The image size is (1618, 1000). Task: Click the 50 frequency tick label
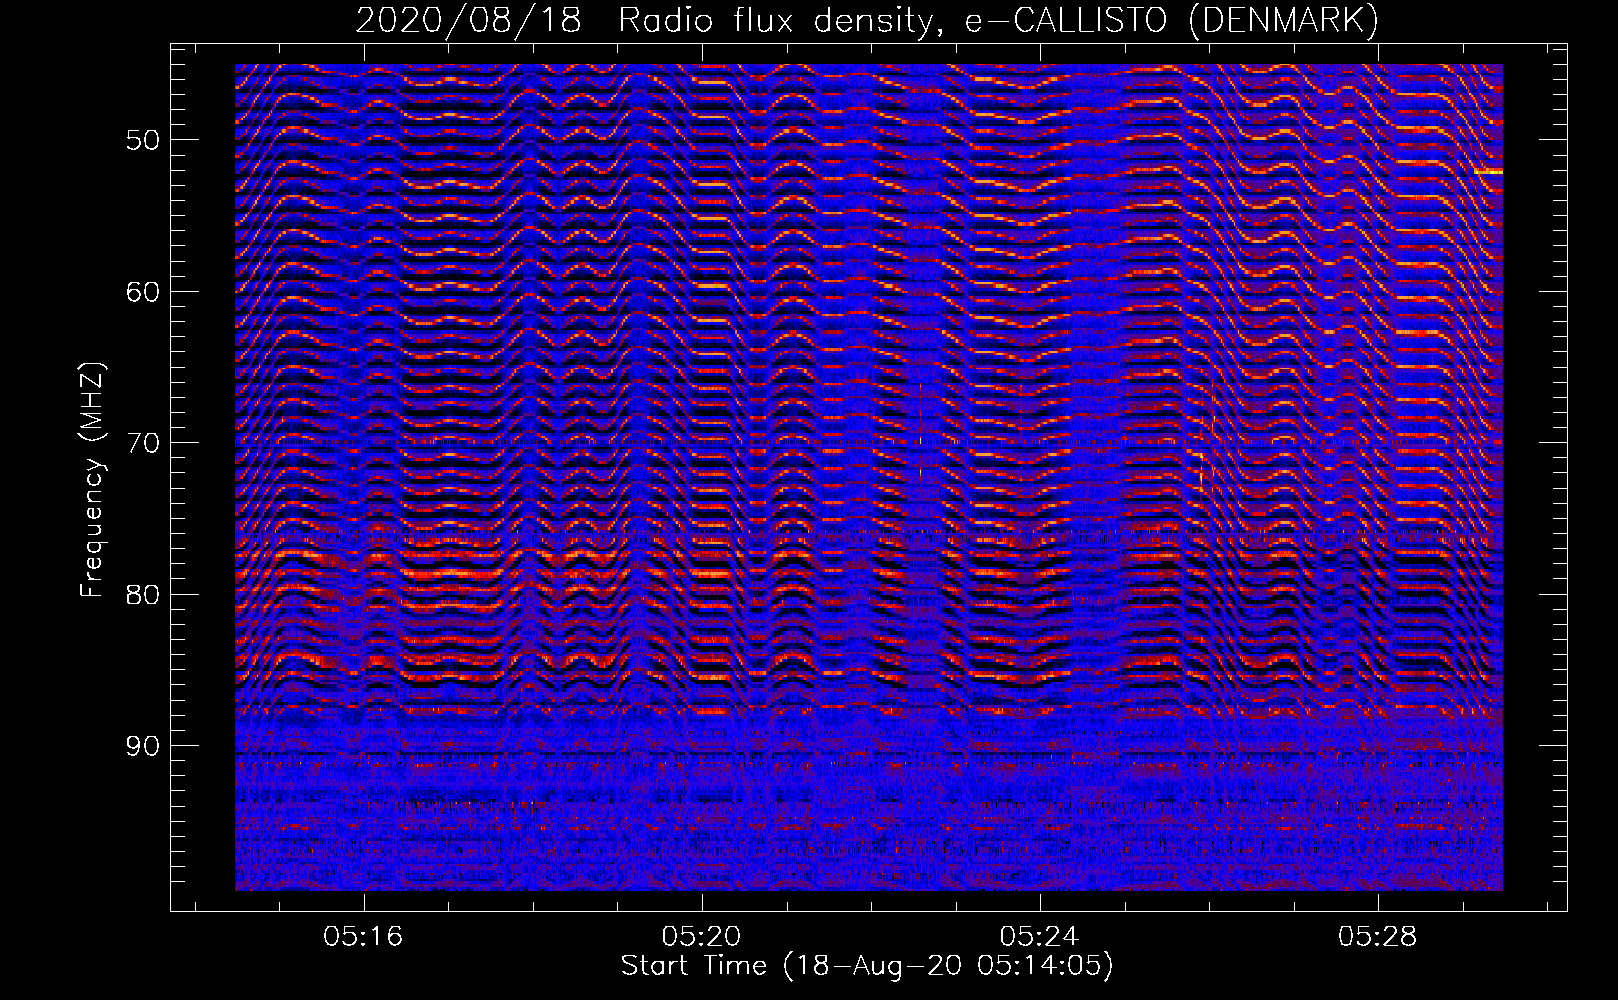pos(143,140)
